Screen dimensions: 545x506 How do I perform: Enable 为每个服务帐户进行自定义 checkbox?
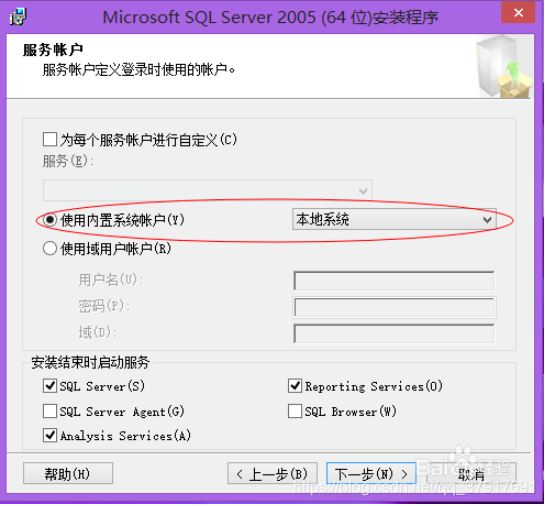pos(50,139)
